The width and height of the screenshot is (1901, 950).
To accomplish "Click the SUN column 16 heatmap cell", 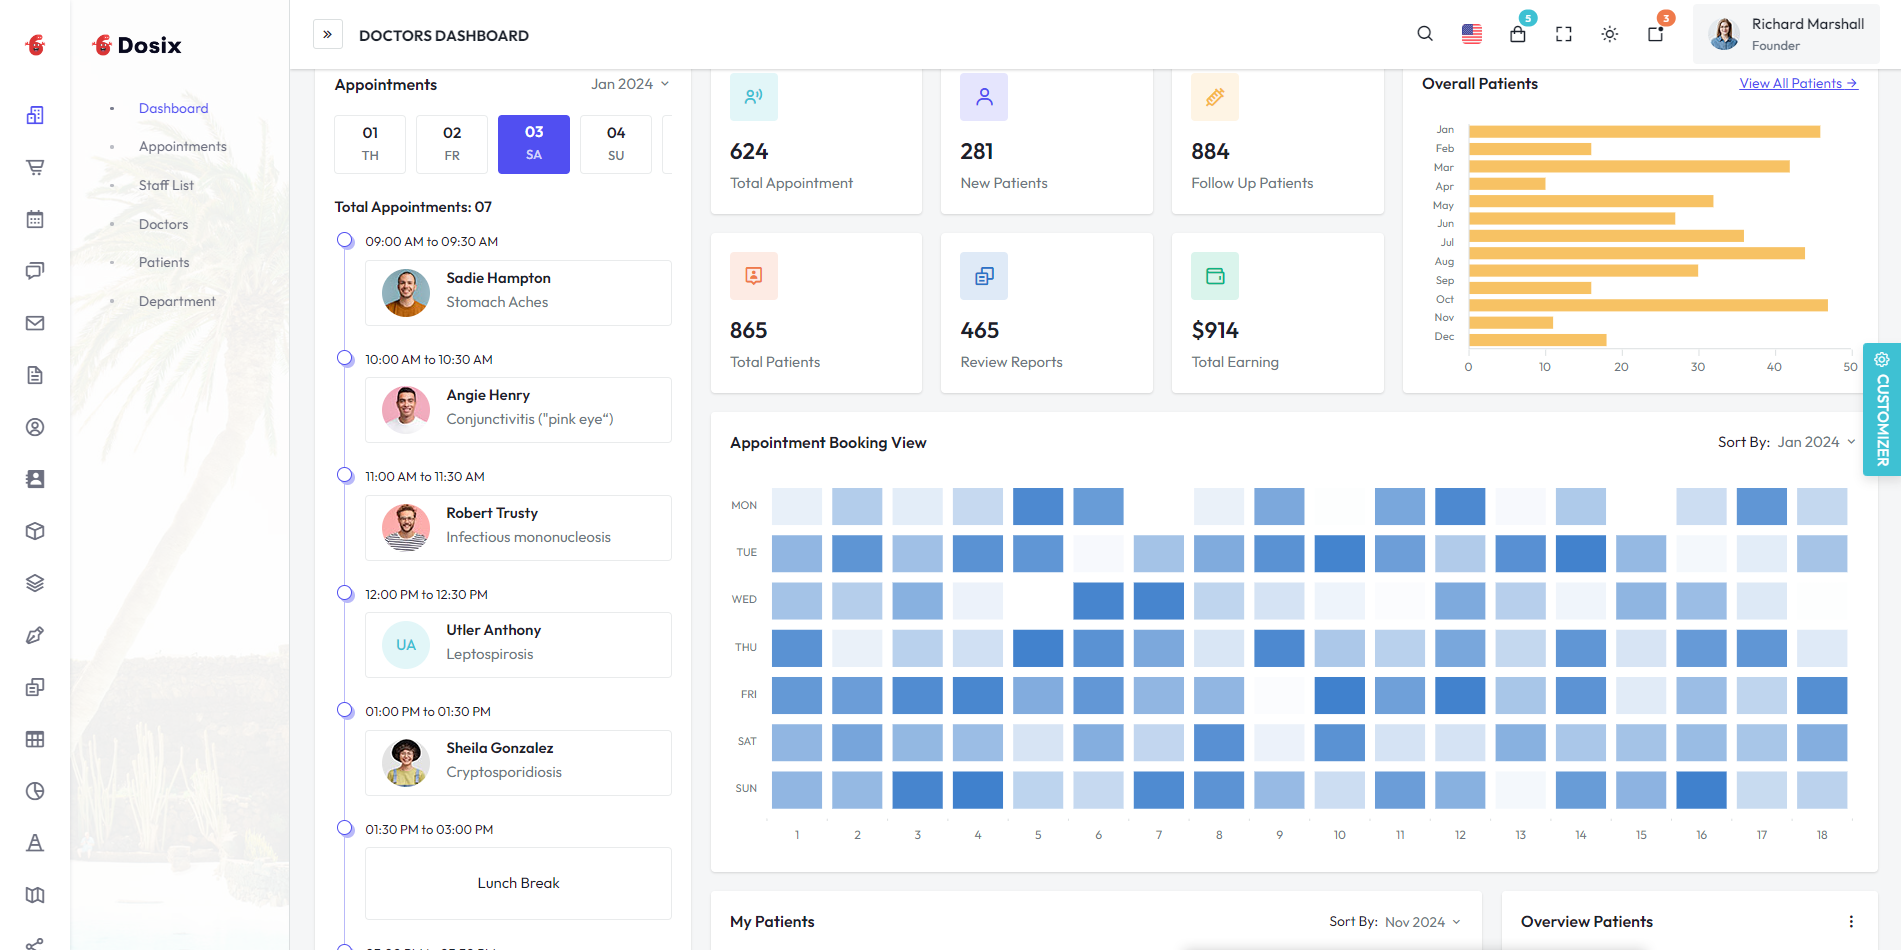I will tap(1701, 790).
